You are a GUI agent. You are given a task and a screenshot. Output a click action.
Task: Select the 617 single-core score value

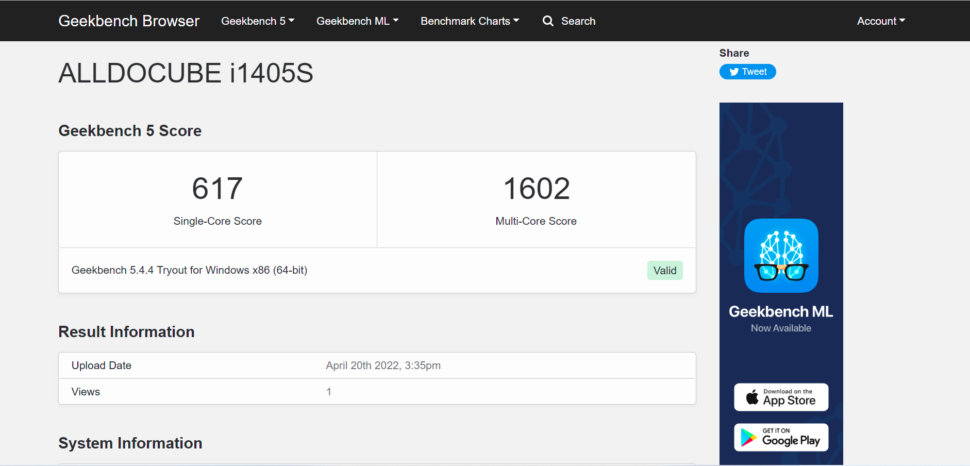(217, 189)
